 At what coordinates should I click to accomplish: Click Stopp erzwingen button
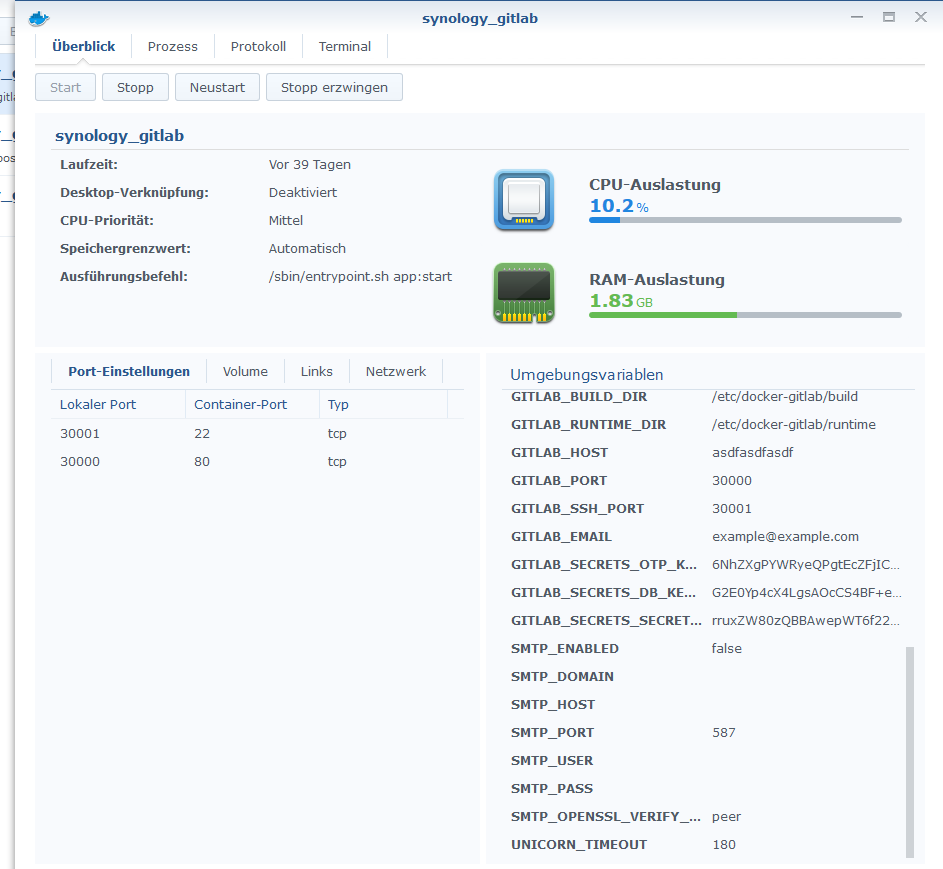pyautogui.click(x=334, y=87)
